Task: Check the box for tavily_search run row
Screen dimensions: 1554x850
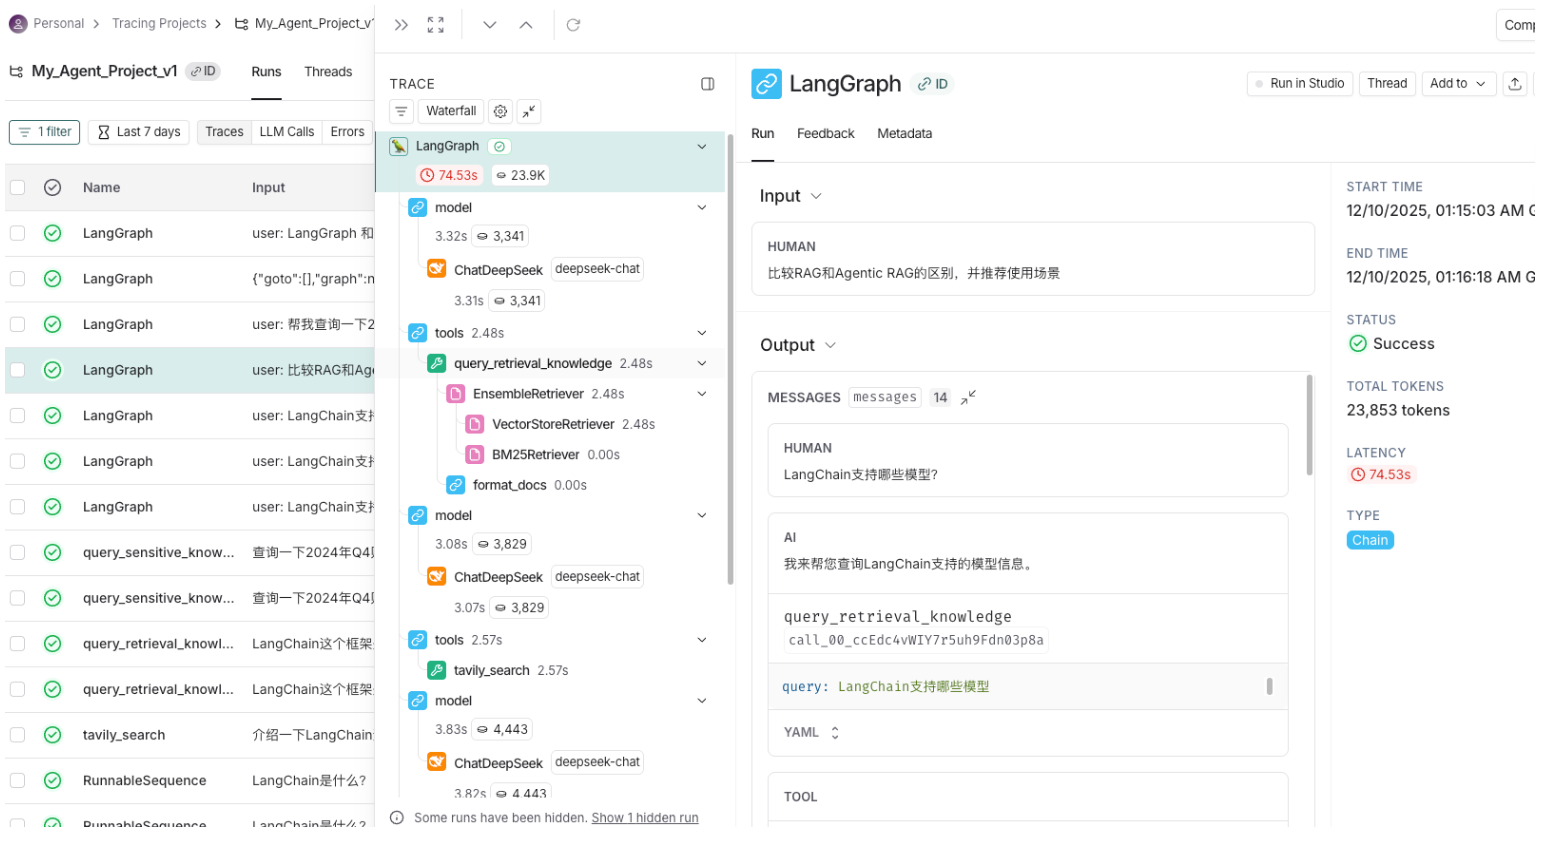Action: (18, 735)
